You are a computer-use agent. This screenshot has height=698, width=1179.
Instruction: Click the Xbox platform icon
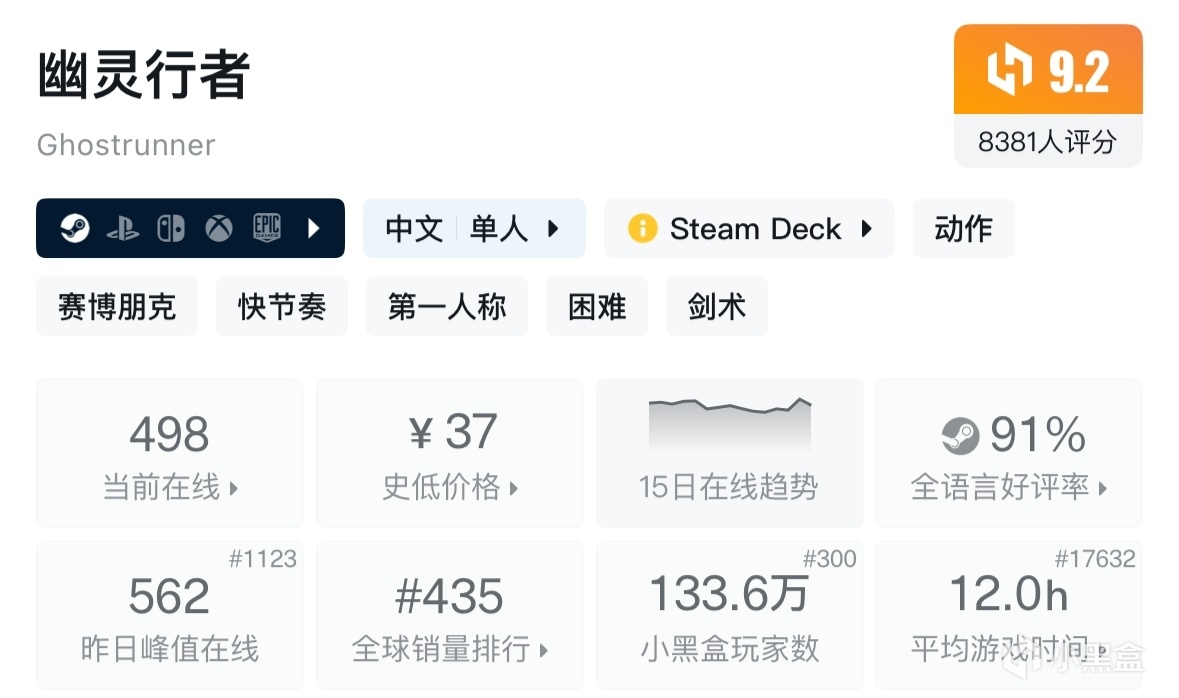219,229
